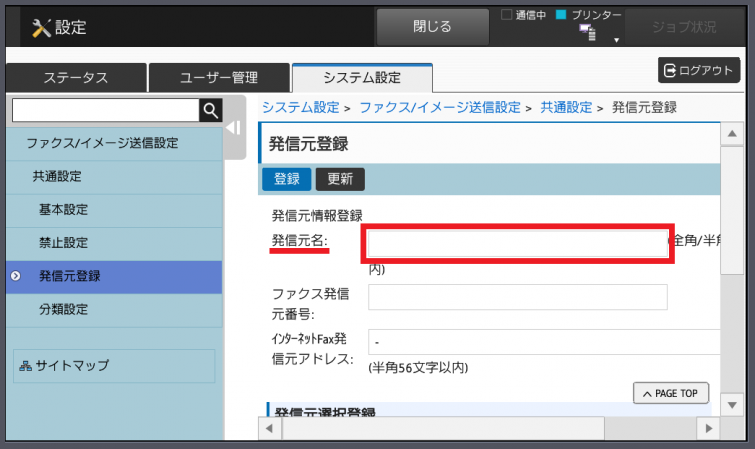The height and width of the screenshot is (449, 755).
Task: Click the blue 登録 button
Action: pyautogui.click(x=286, y=179)
